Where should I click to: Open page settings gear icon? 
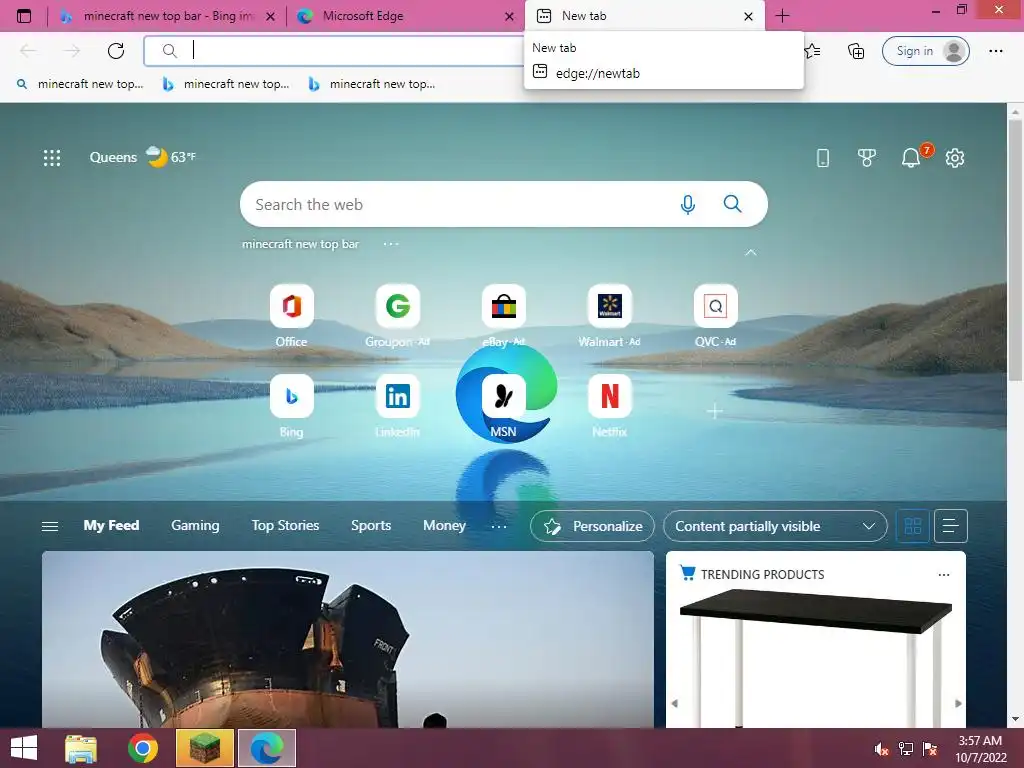click(x=955, y=157)
